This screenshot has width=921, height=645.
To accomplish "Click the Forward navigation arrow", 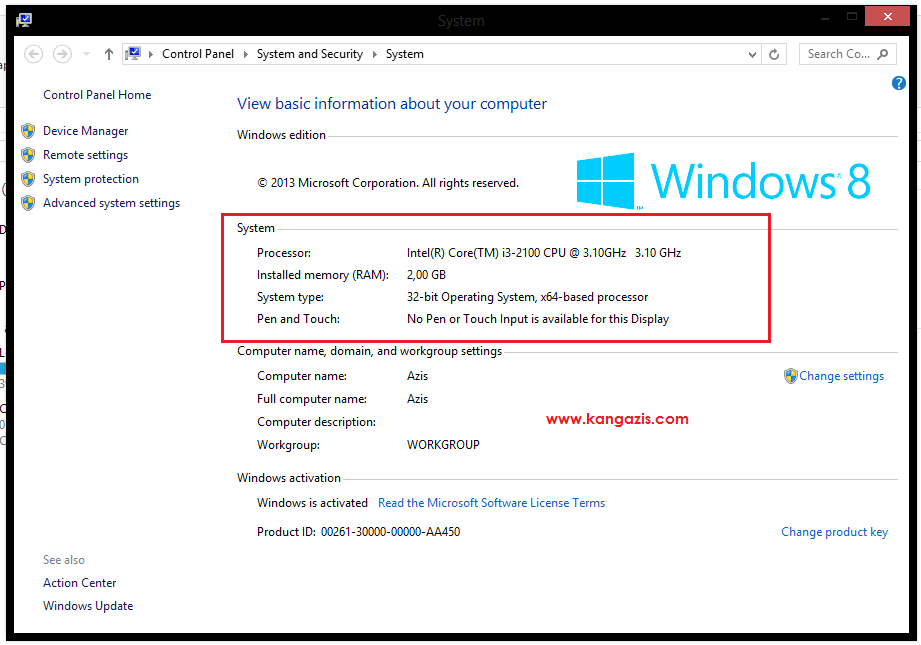I will [x=62, y=54].
